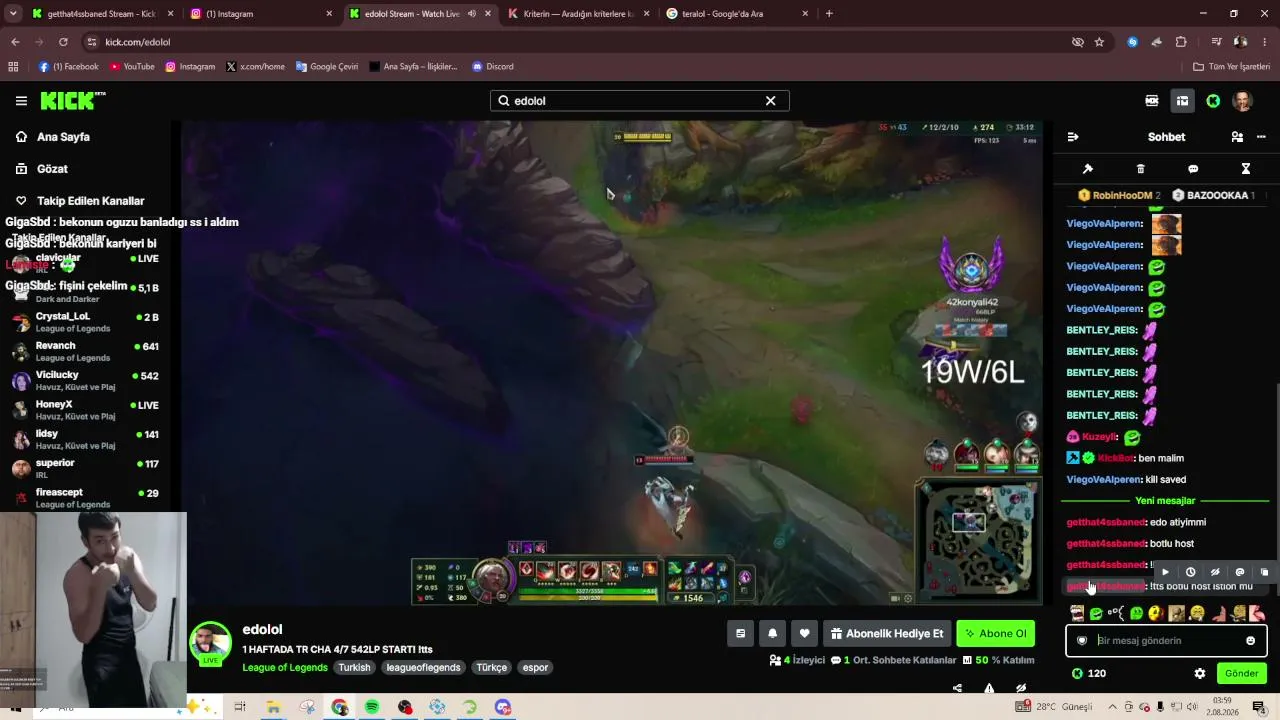Go to Ana Sayfa in sidebar
This screenshot has height=720, width=1280.
pyautogui.click(x=63, y=137)
